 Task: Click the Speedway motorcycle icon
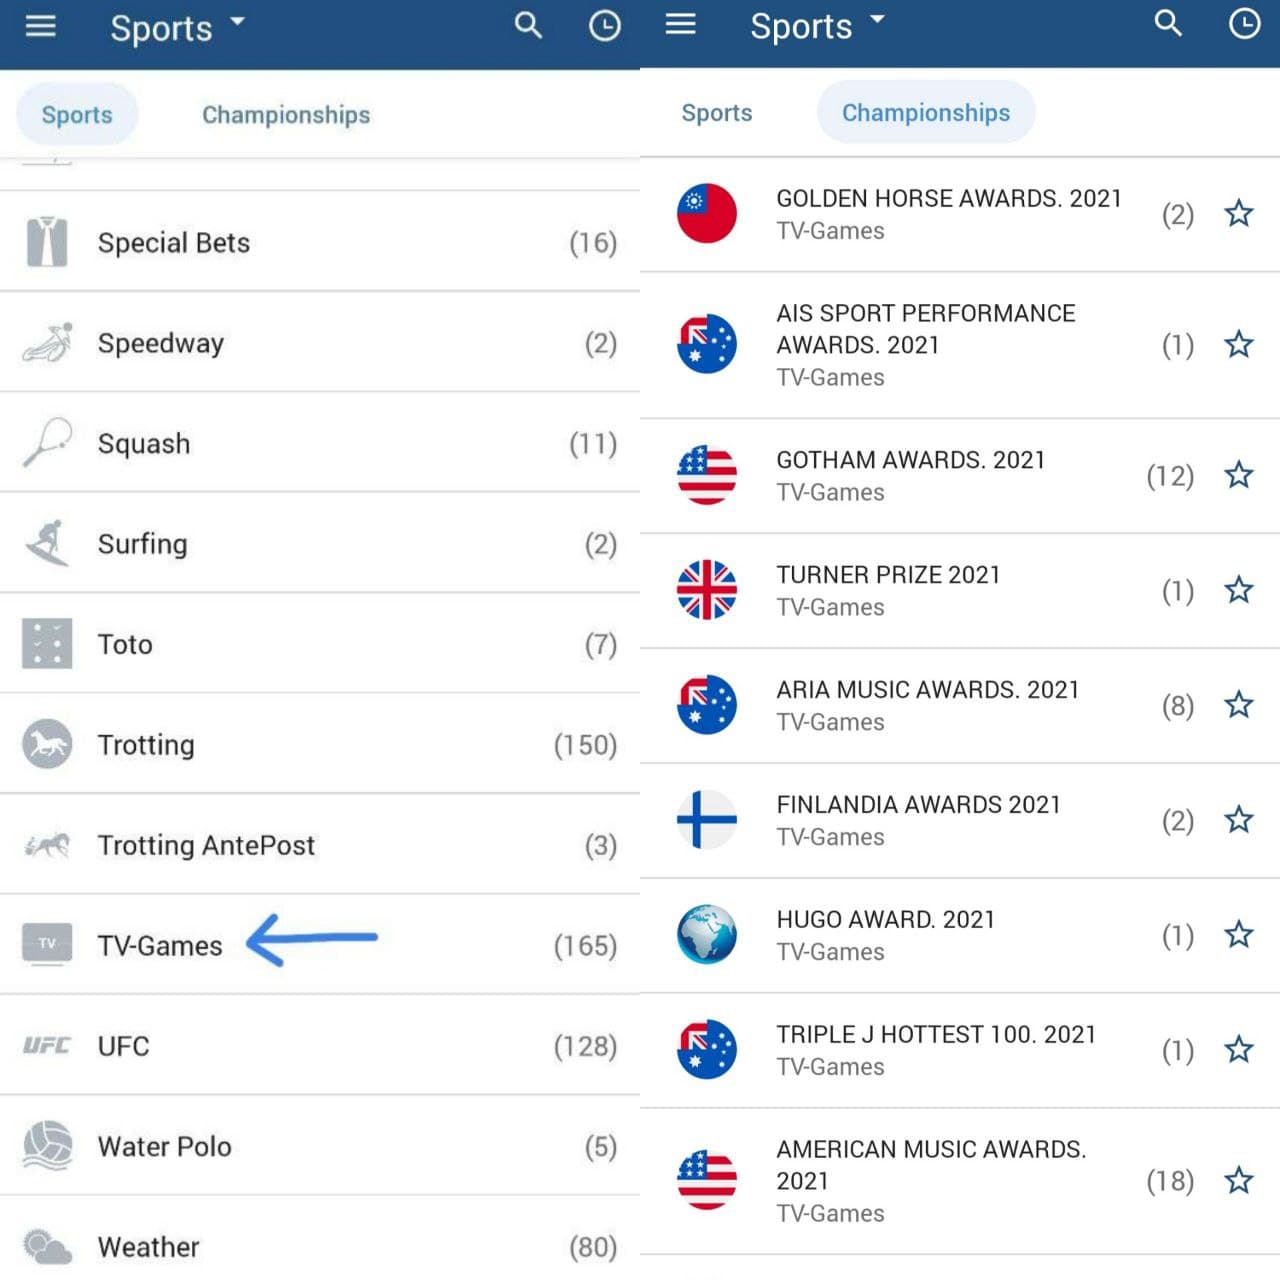coord(47,343)
